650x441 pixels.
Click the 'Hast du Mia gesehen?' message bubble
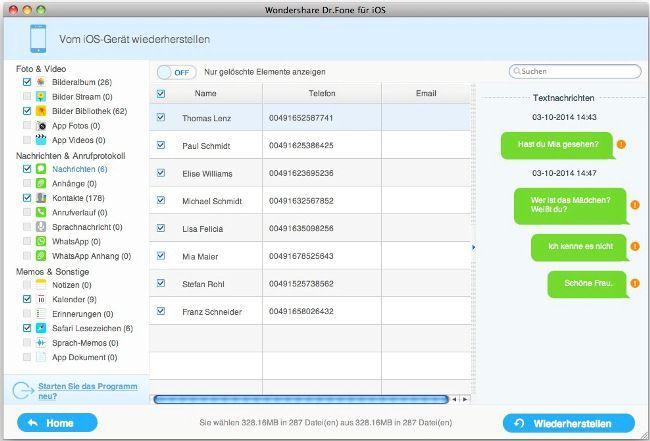pyautogui.click(x=558, y=145)
